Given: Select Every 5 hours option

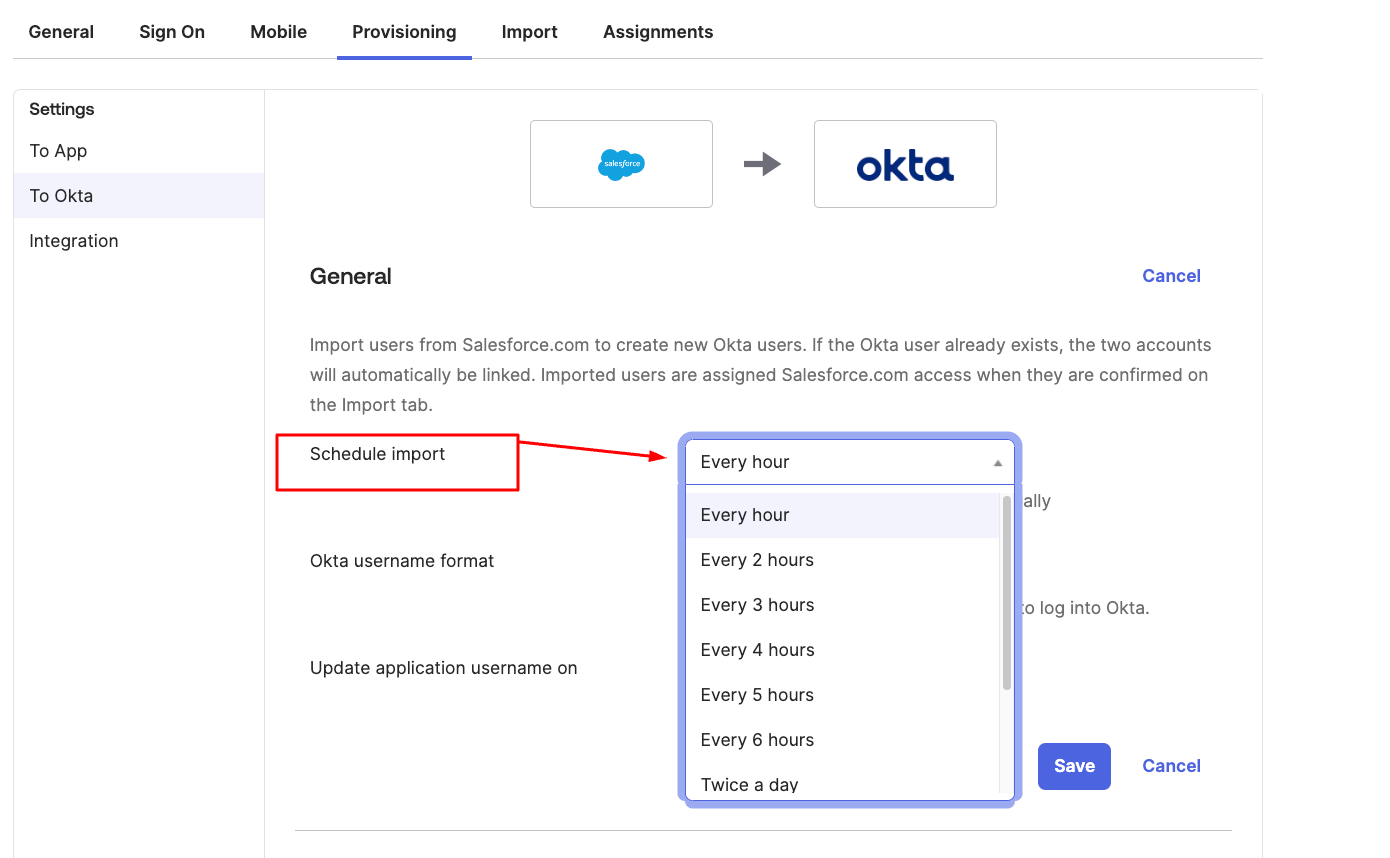Looking at the screenshot, I should point(842,695).
